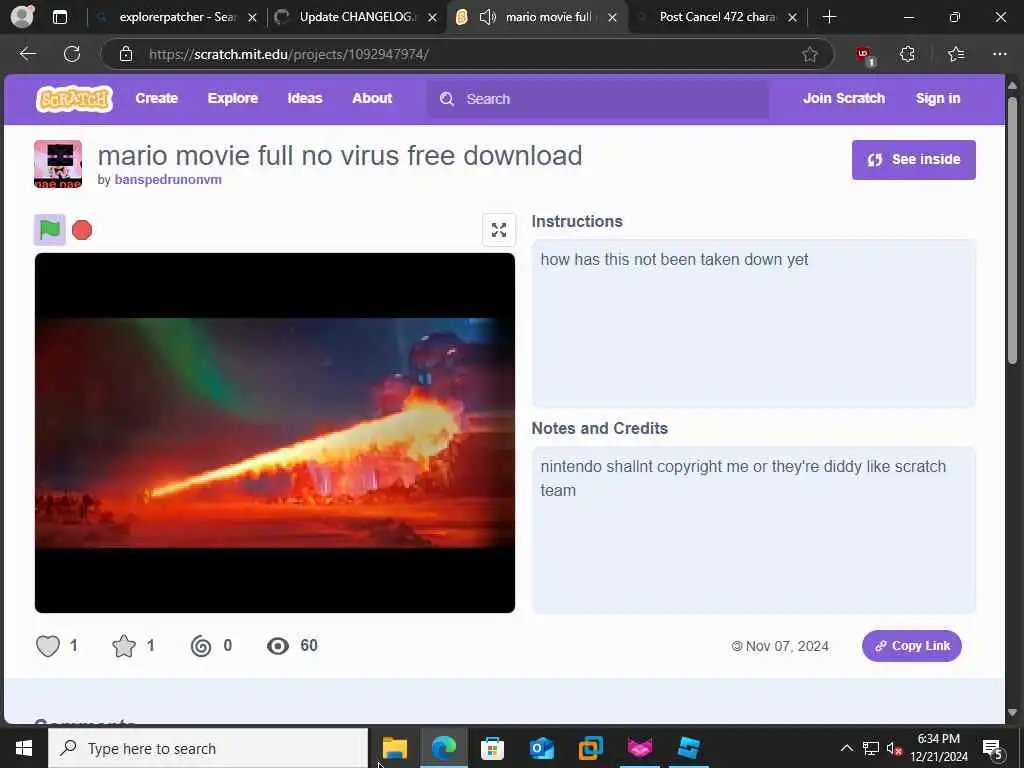1024x768 pixels.
Task: Click the scrollbar down arrow
Action: [1012, 712]
